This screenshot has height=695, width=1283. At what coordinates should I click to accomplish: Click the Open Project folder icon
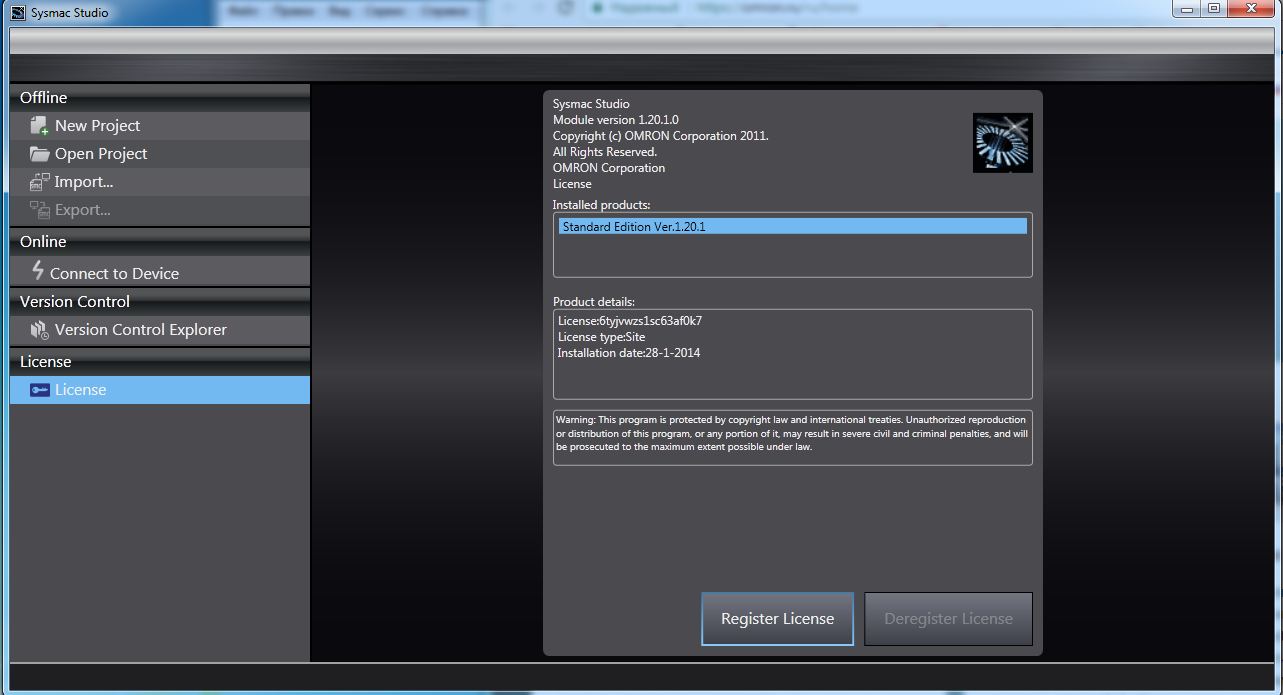click(39, 154)
